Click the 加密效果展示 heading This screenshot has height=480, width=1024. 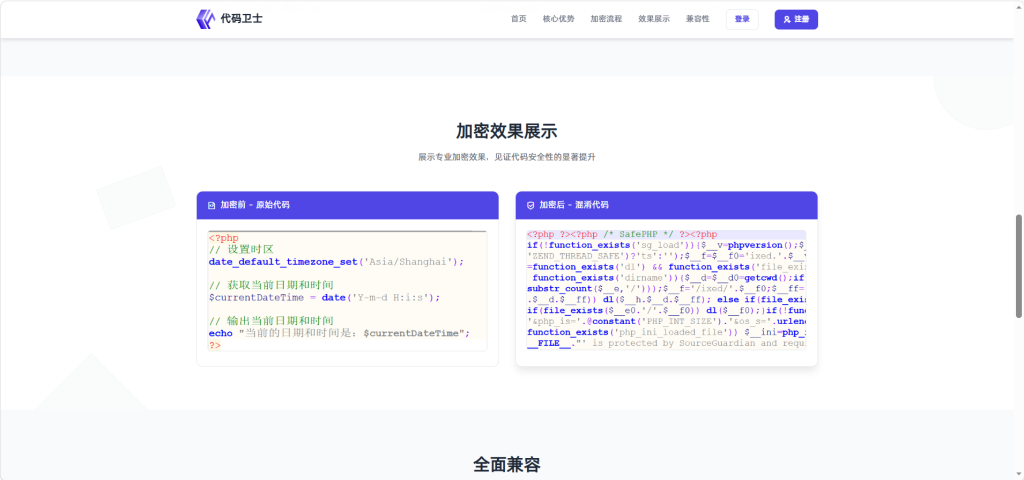pyautogui.click(x=507, y=131)
